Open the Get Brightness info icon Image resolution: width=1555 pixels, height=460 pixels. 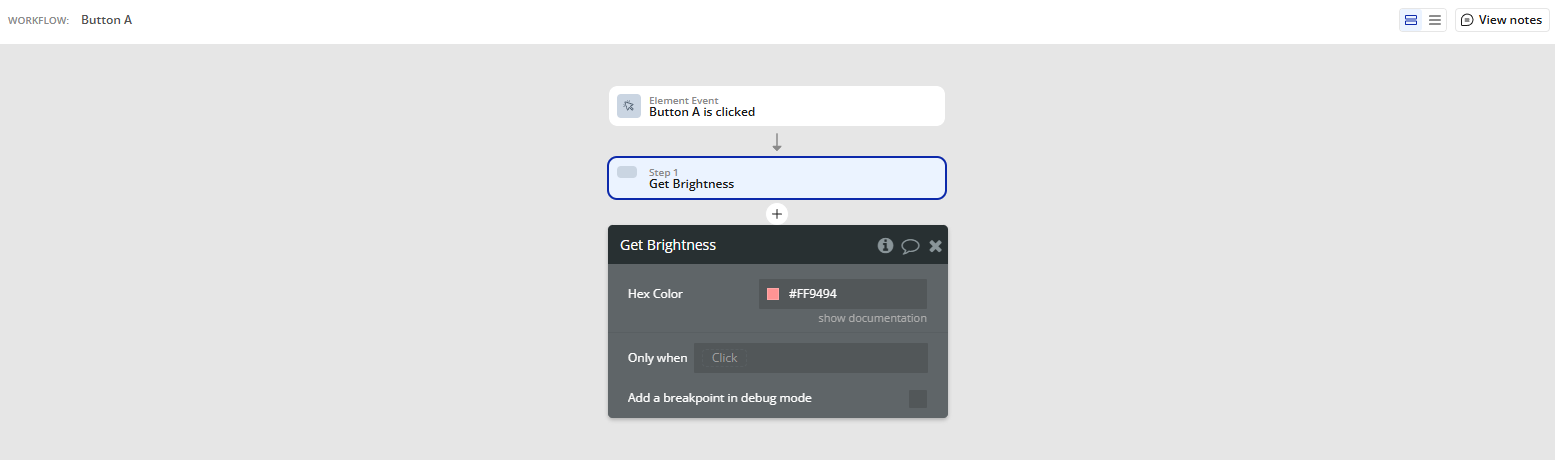885,245
